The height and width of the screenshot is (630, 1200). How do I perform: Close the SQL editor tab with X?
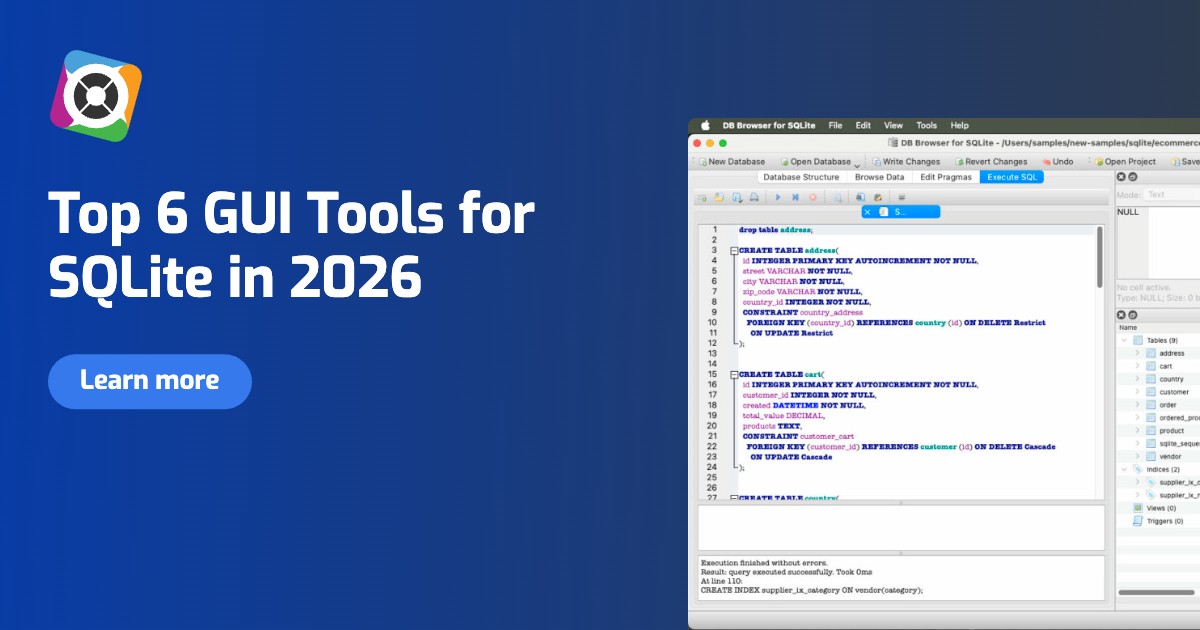867,212
